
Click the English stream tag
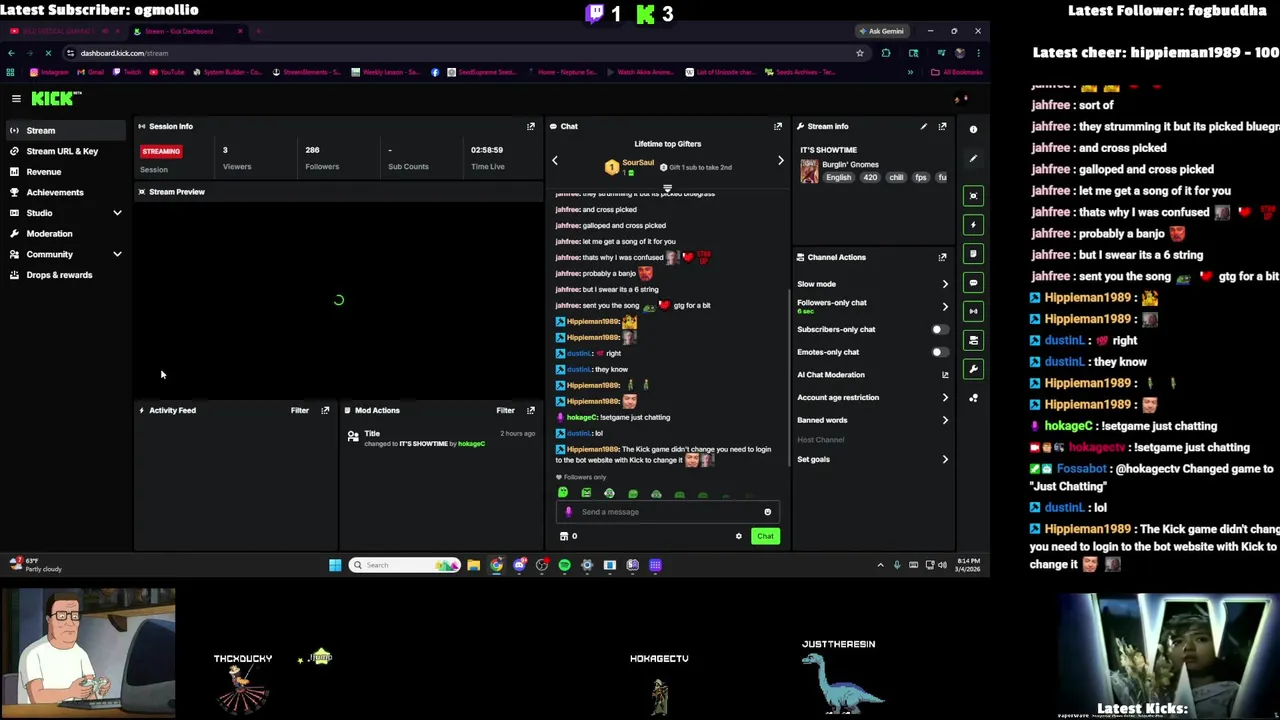pos(839,178)
